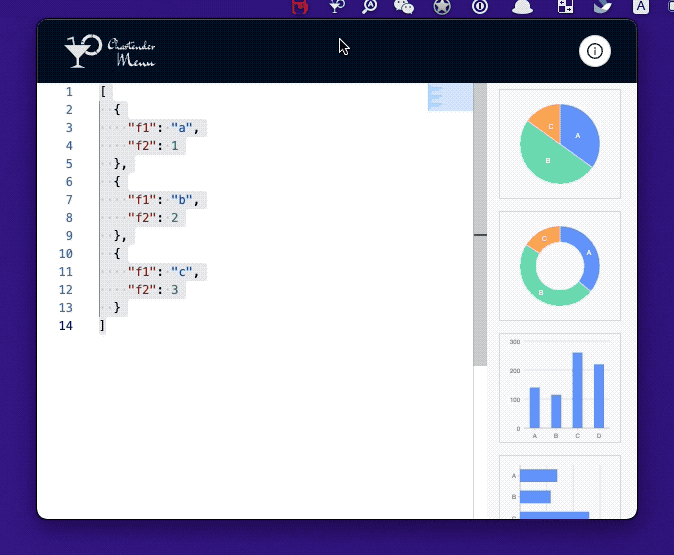Click the { on line 2
The image size is (674, 555).
coord(117,110)
